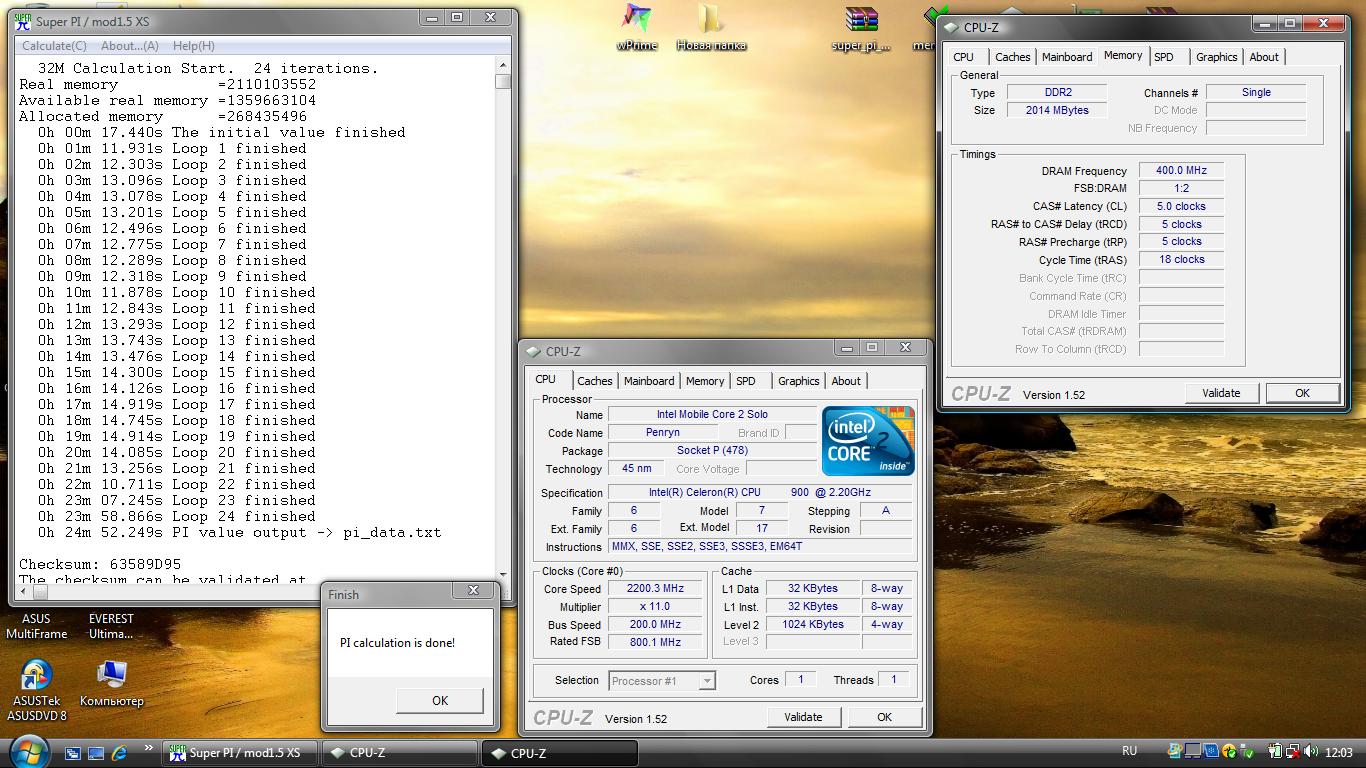The width and height of the screenshot is (1366, 768).
Task: Open the battery power plug tray icon
Action: pyautogui.click(x=1276, y=752)
